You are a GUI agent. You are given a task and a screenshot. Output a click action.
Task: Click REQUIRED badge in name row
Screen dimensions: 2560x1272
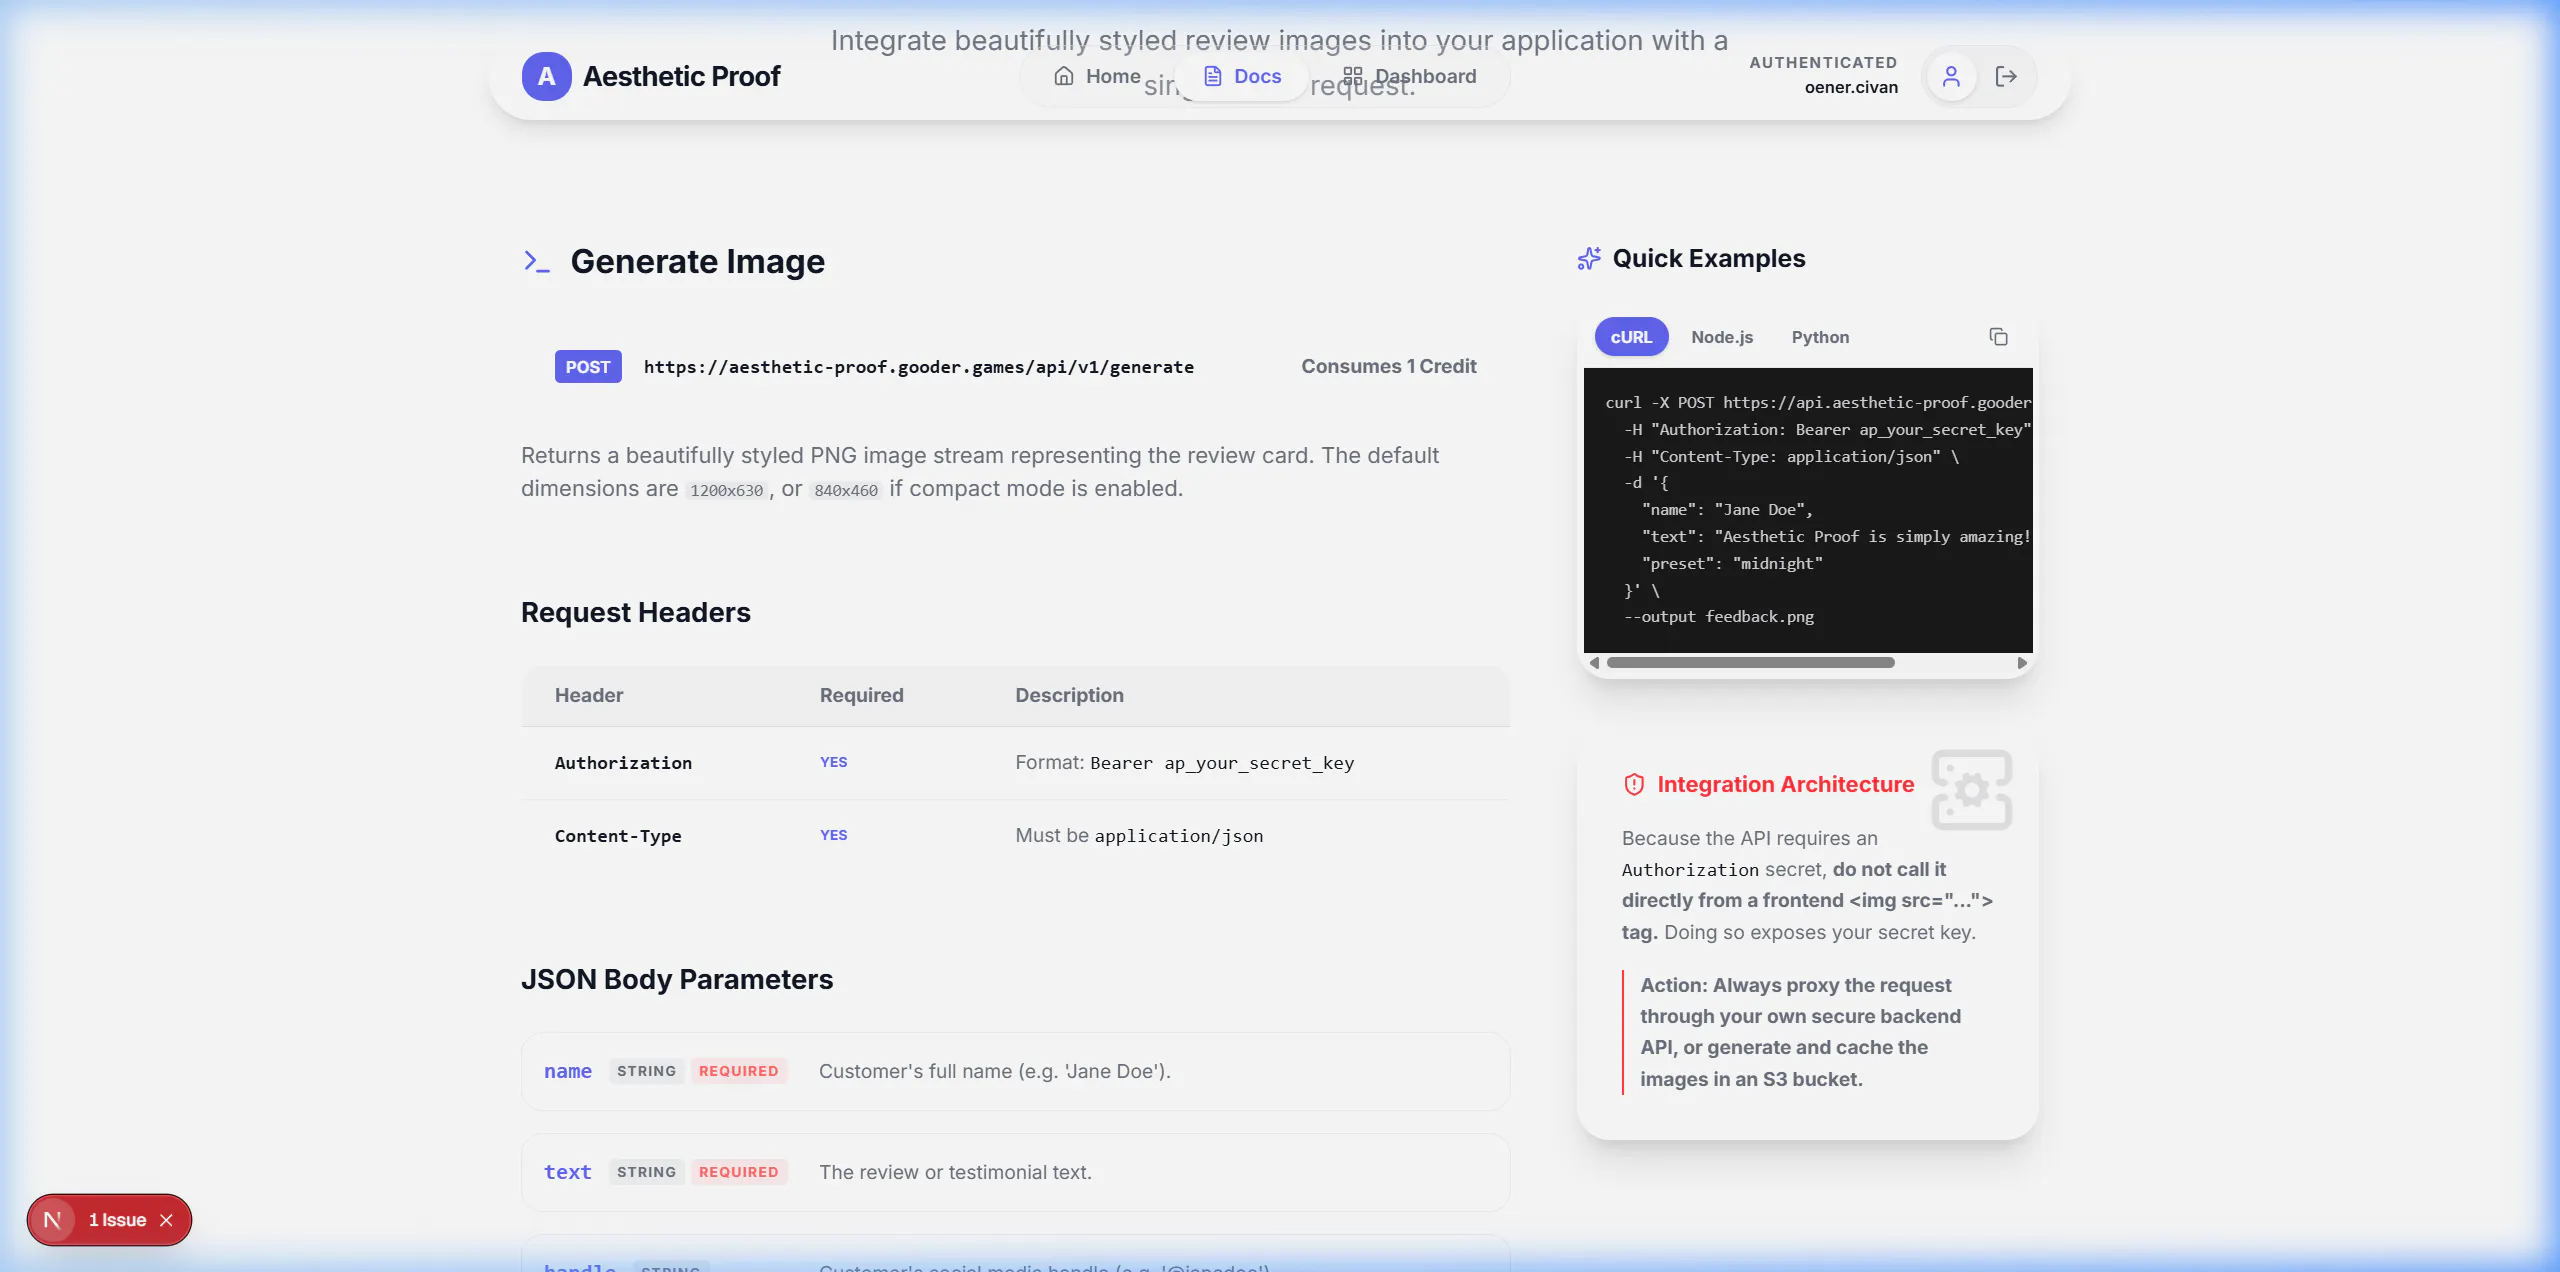click(738, 1071)
